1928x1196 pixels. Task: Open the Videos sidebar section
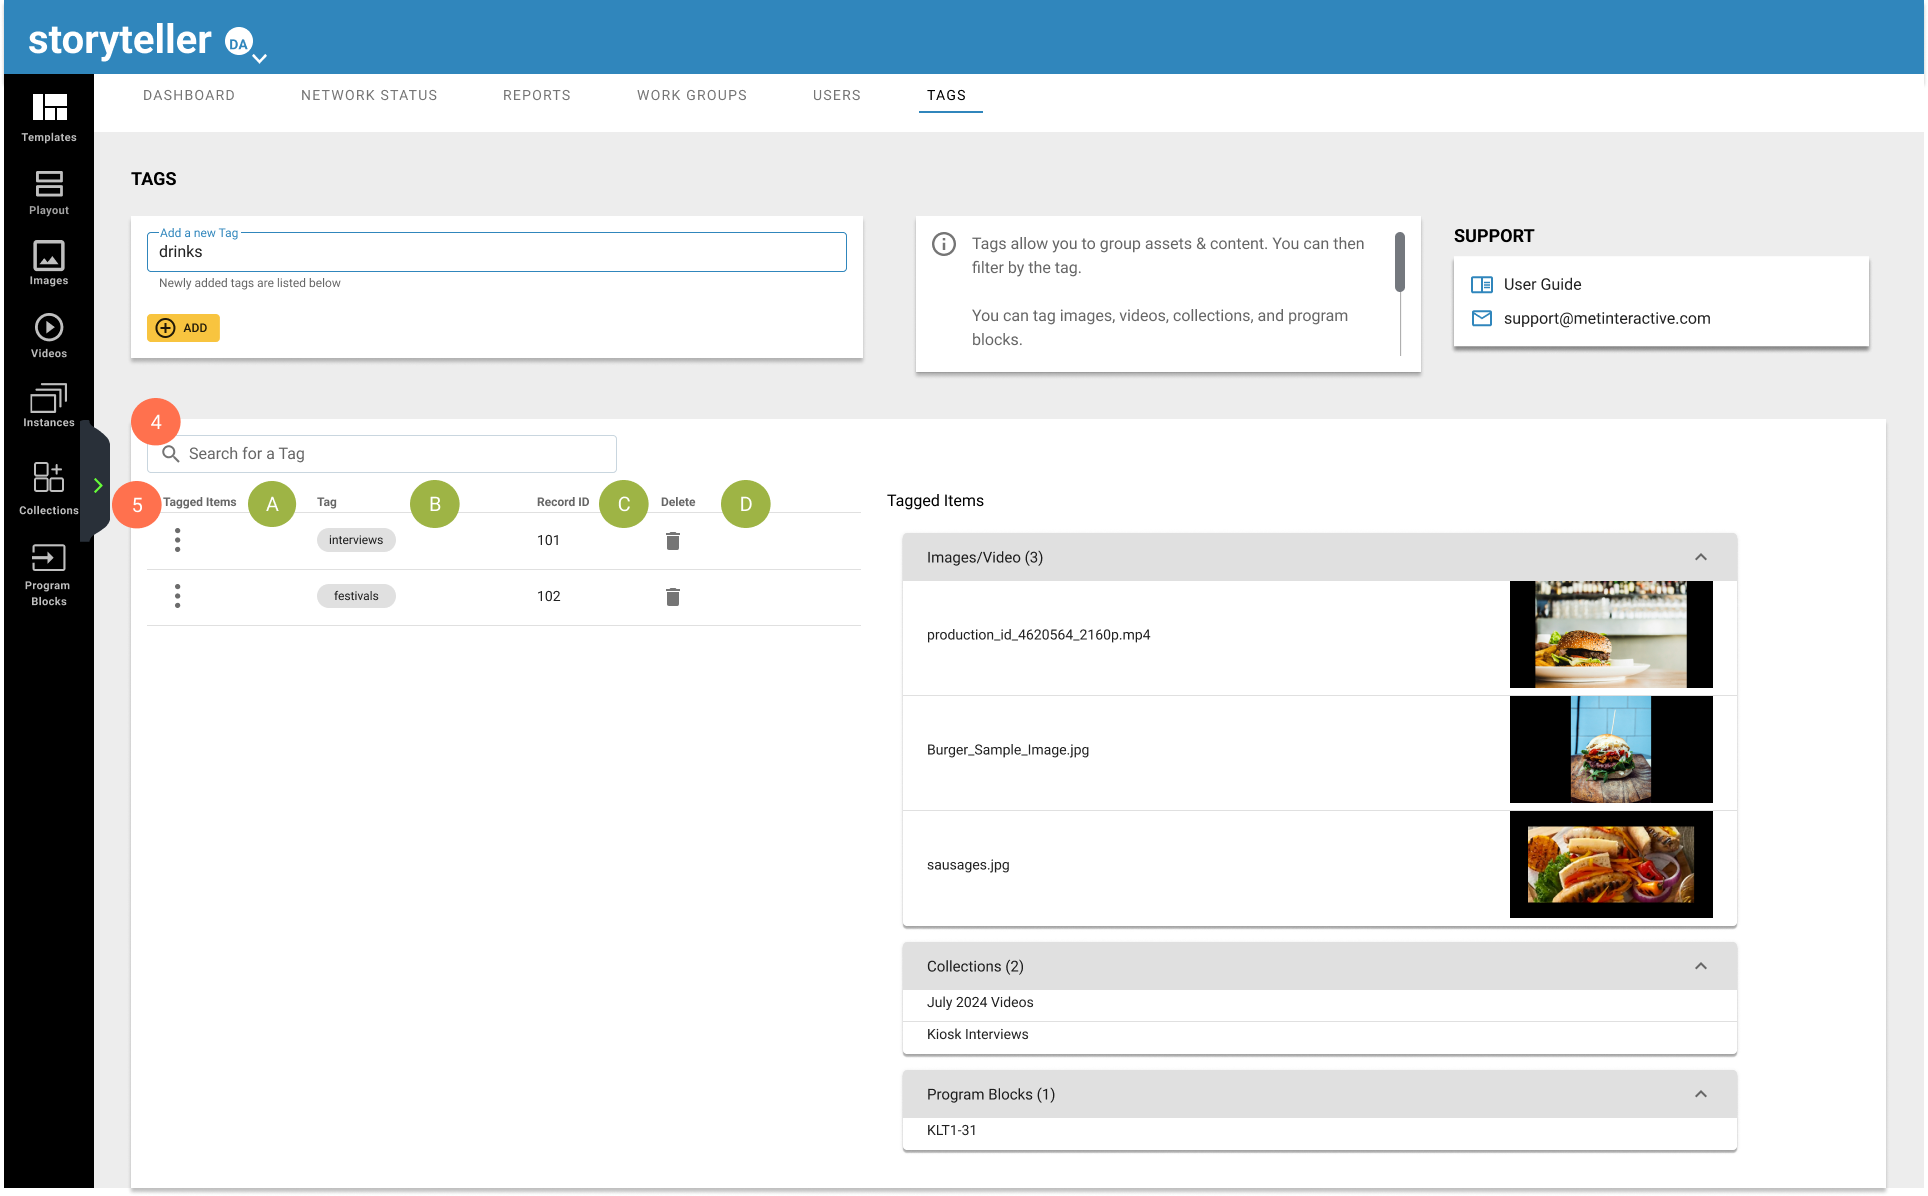point(49,336)
